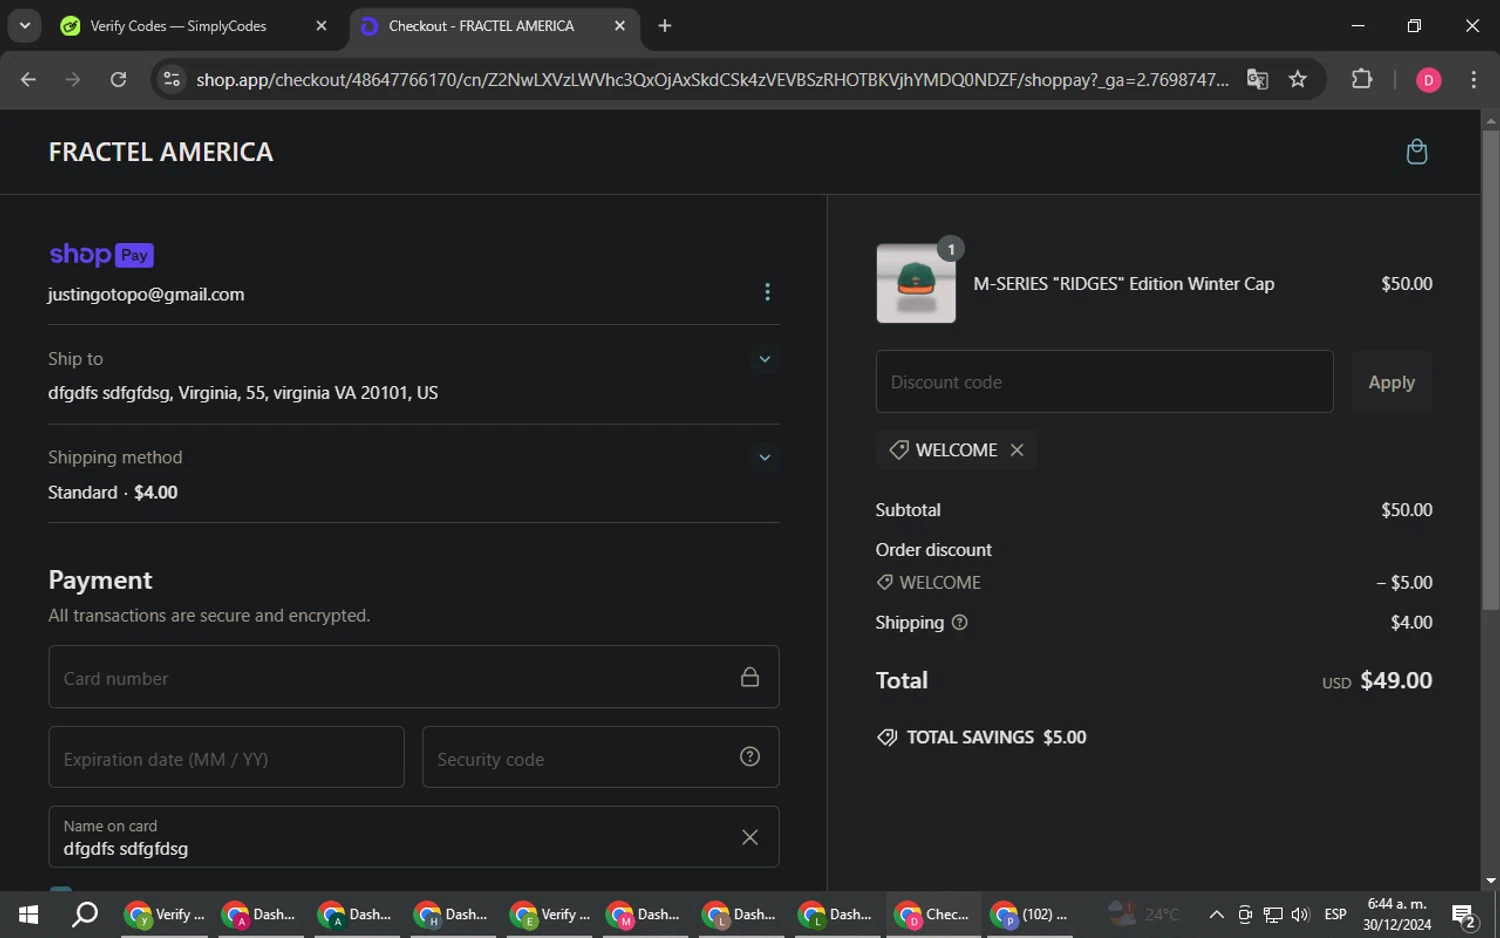1500x938 pixels.
Task: Reload the checkout page
Action: [118, 79]
